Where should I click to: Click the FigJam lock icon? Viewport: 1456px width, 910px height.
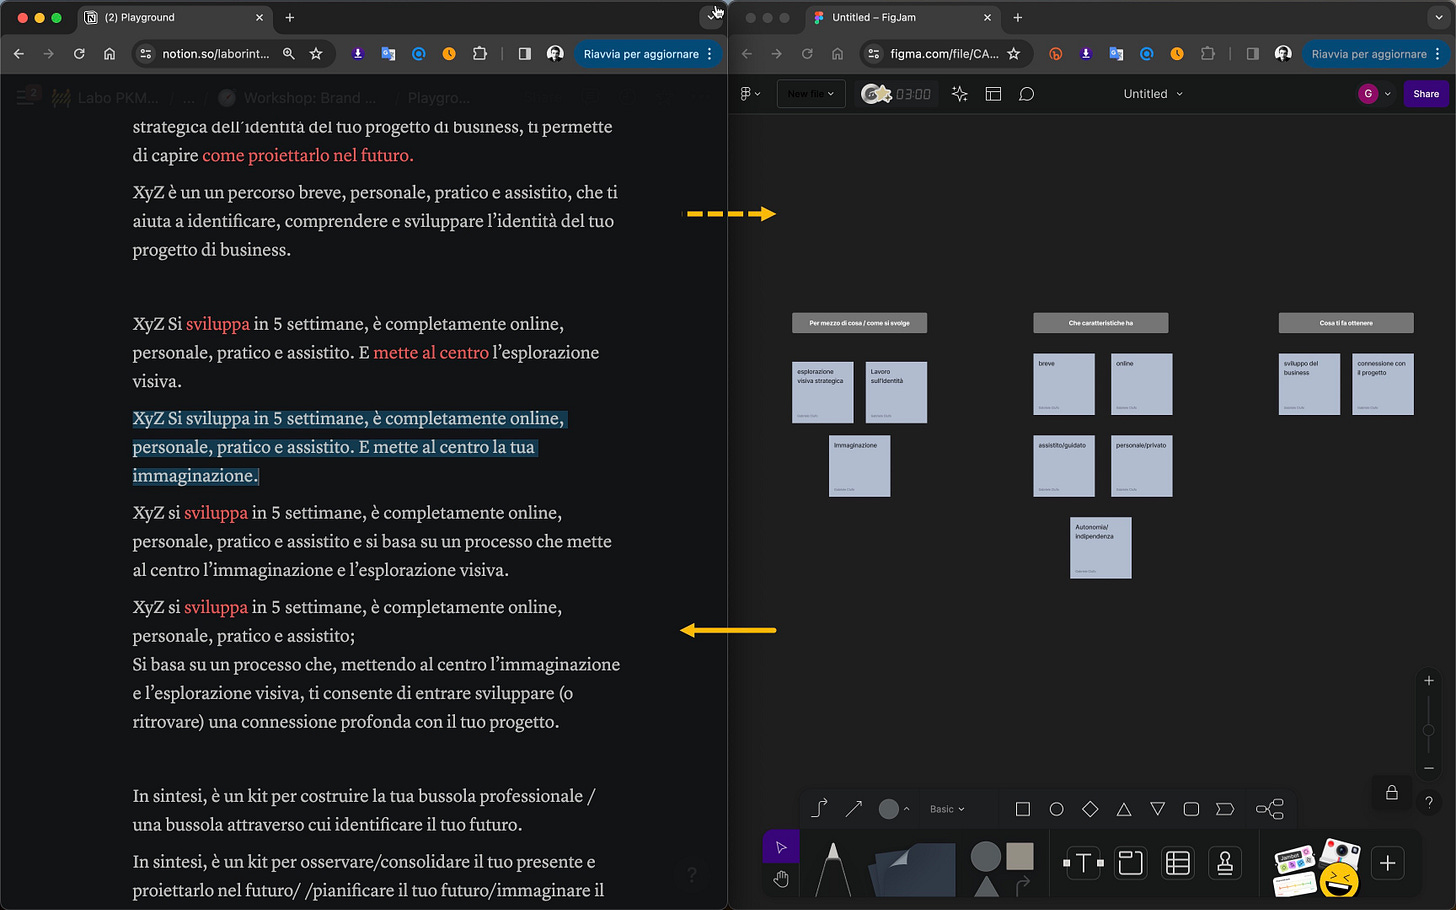[x=1391, y=793]
